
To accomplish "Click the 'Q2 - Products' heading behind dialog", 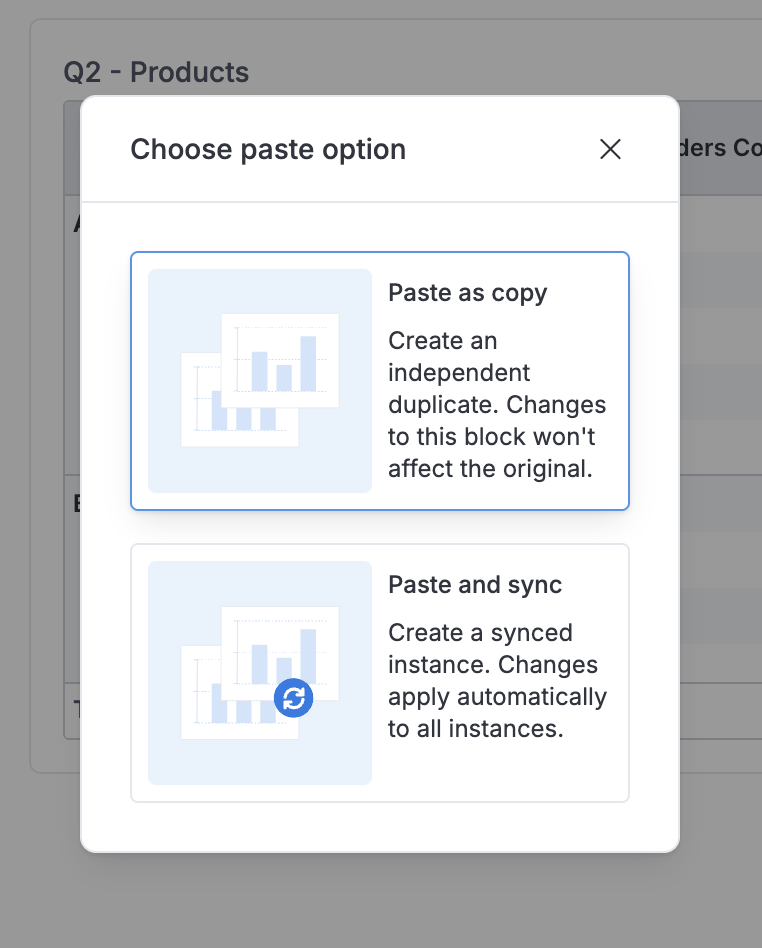I will click(x=156, y=72).
